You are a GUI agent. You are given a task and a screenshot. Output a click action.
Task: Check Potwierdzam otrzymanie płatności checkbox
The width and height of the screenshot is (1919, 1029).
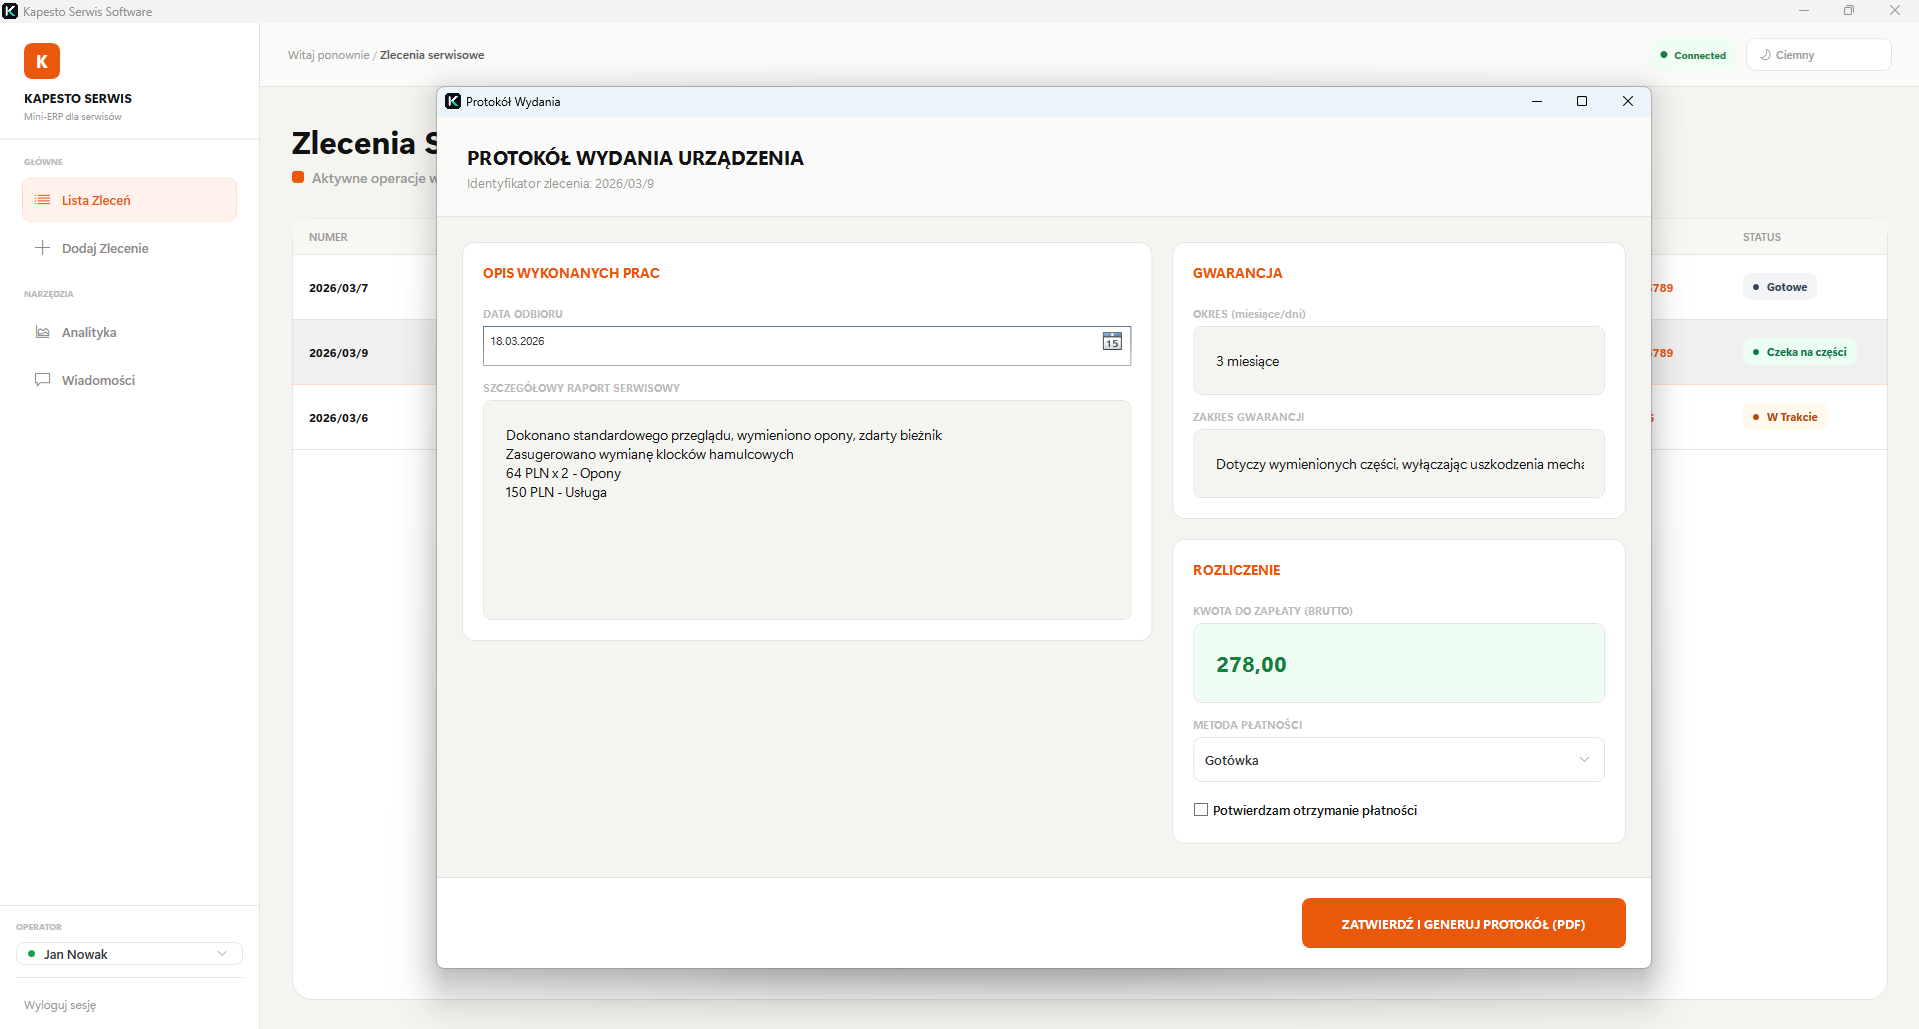tap(1201, 810)
